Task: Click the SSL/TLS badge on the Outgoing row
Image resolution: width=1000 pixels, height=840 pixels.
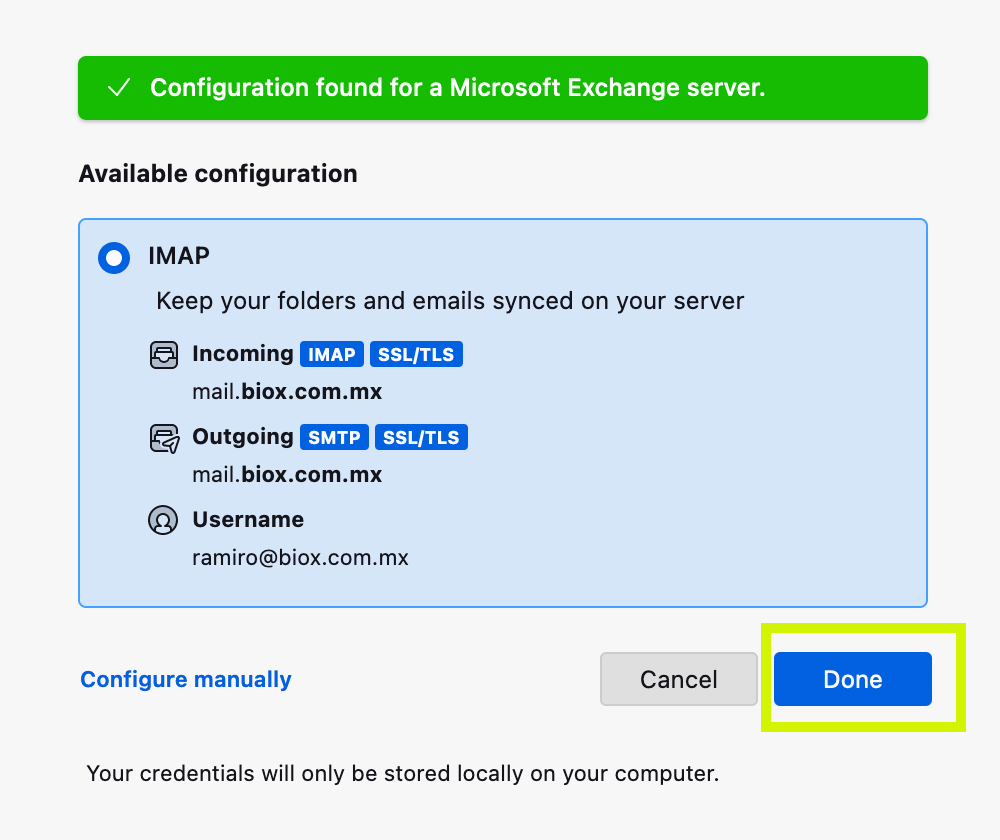Action: pyautogui.click(x=421, y=437)
